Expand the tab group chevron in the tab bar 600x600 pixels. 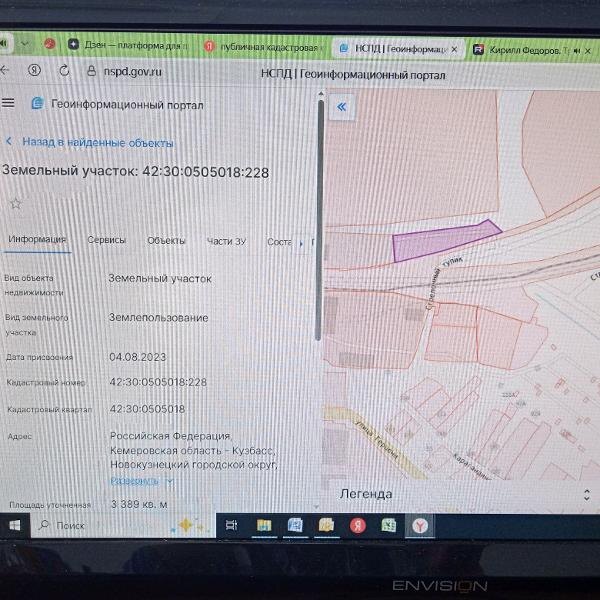(x=25, y=43)
